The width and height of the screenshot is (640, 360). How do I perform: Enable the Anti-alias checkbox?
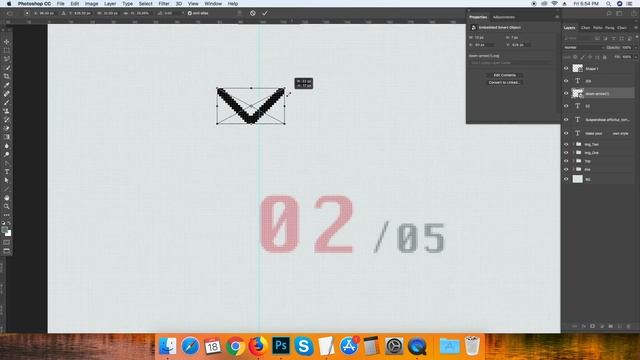[190, 13]
